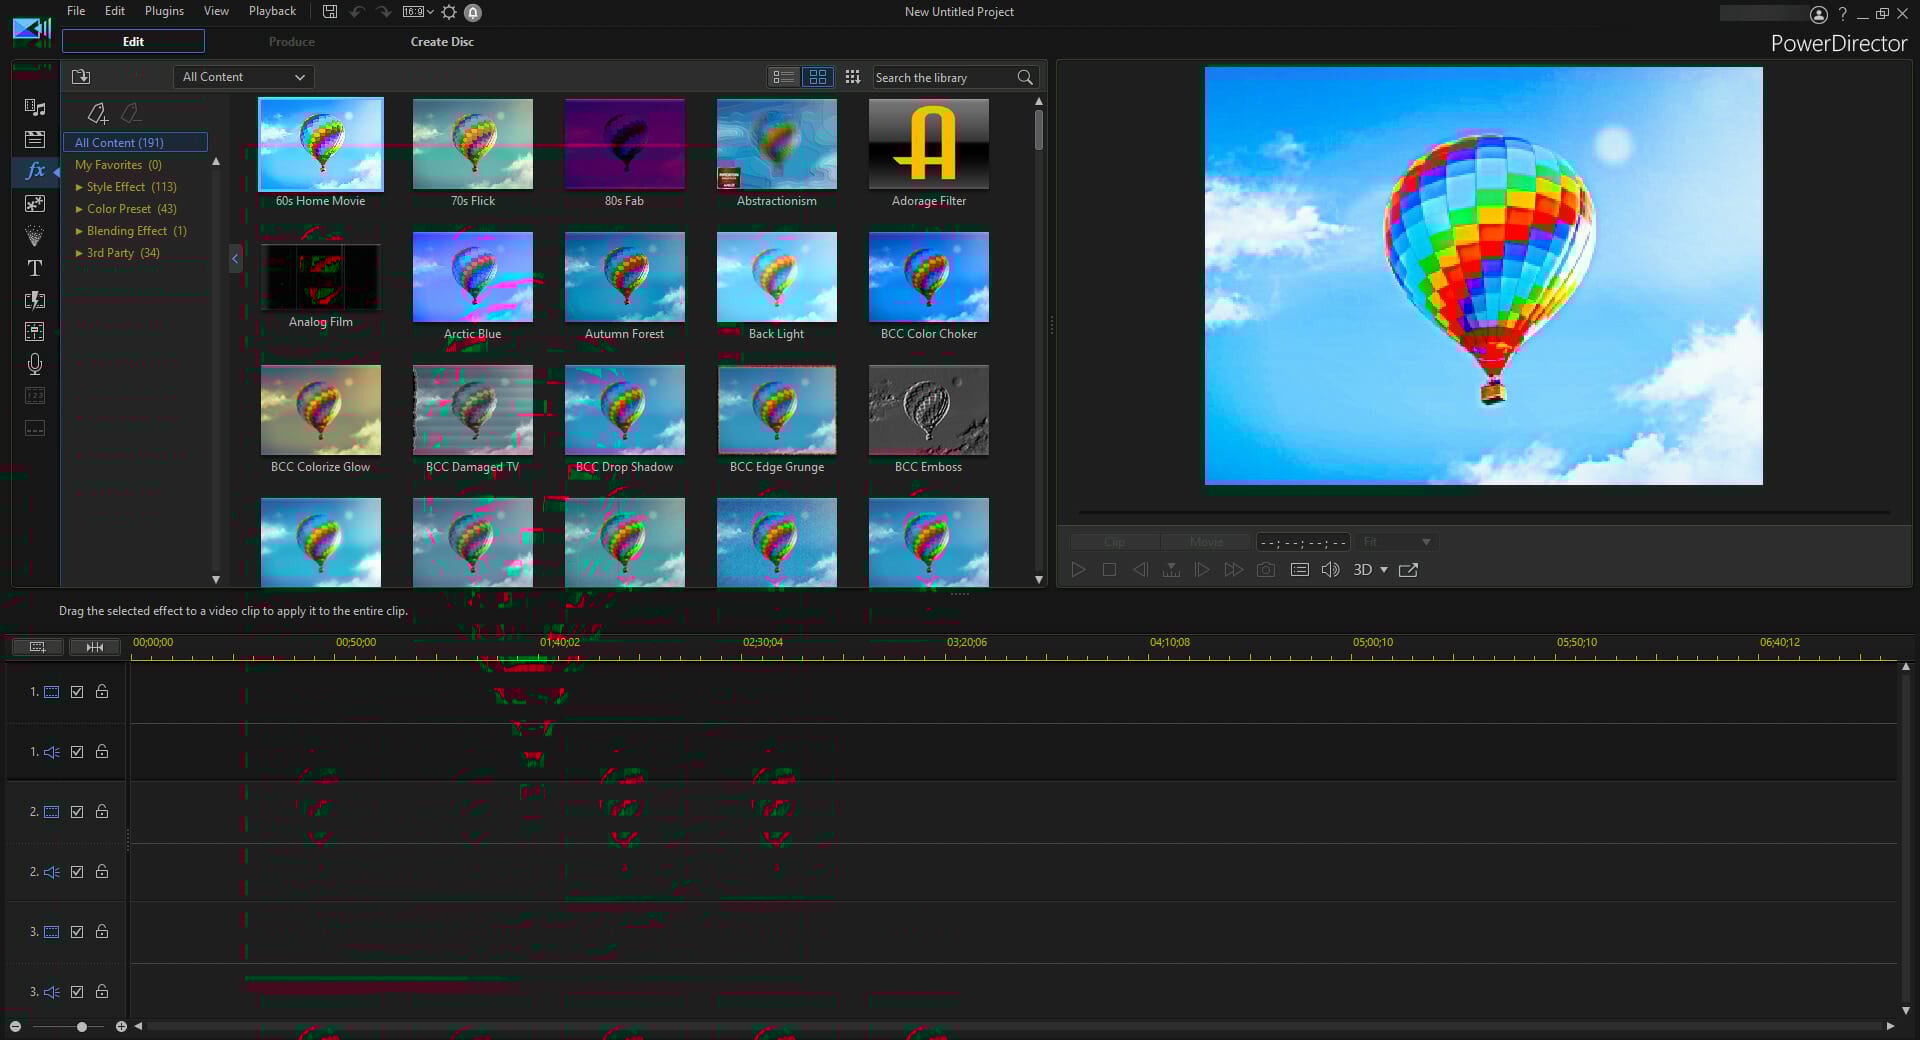
Task: Toggle checkbox for video track 3
Action: 77,931
